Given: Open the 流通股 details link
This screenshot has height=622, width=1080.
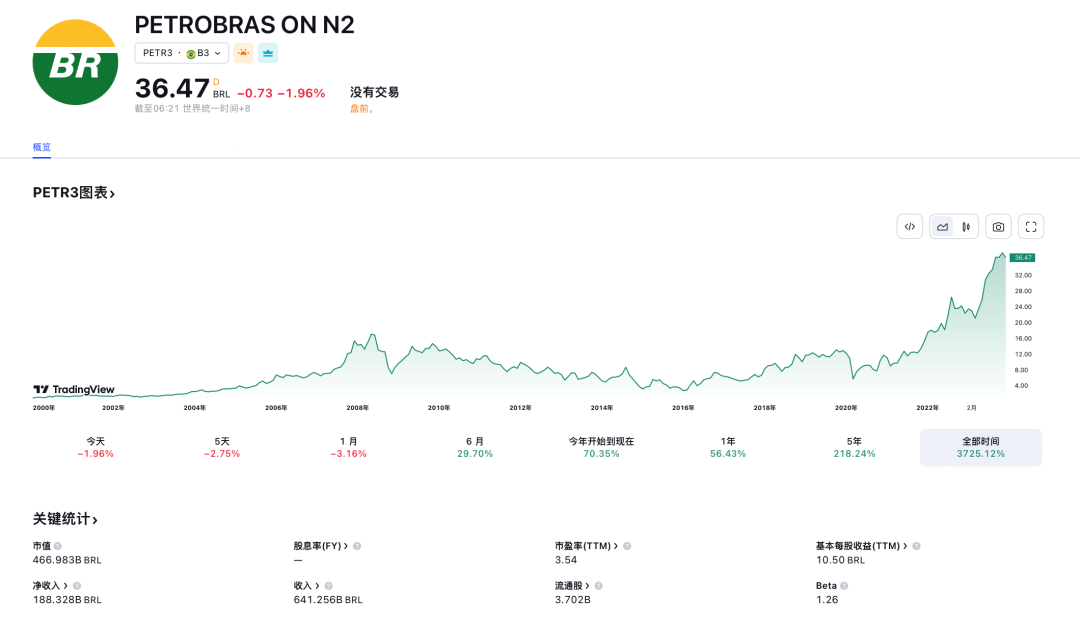Looking at the screenshot, I should pyautogui.click(x=572, y=585).
